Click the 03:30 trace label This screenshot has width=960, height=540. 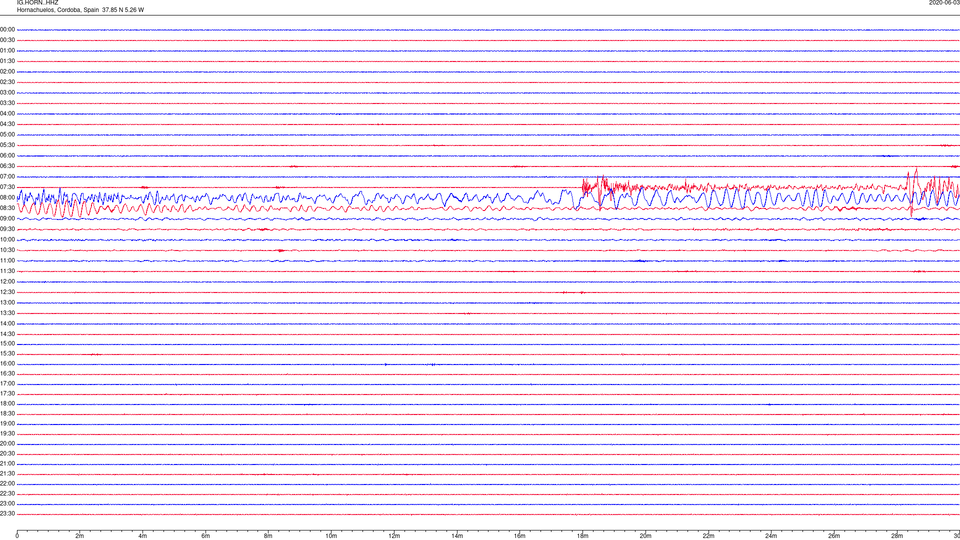click(x=7, y=103)
